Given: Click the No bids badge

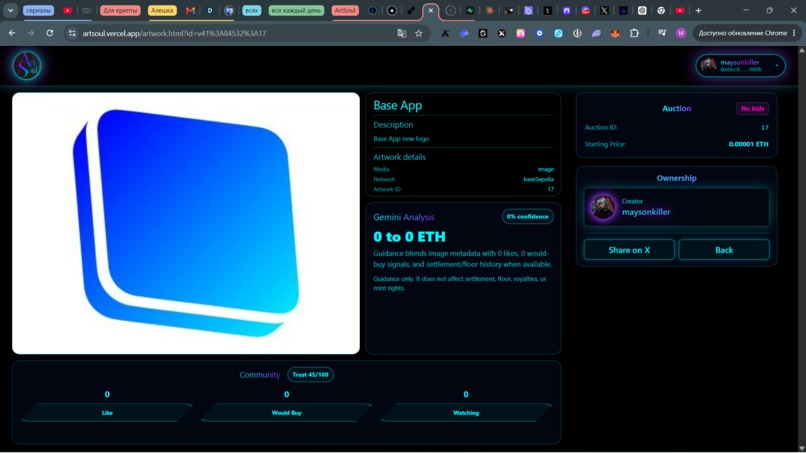Looking at the screenshot, I should coord(752,108).
